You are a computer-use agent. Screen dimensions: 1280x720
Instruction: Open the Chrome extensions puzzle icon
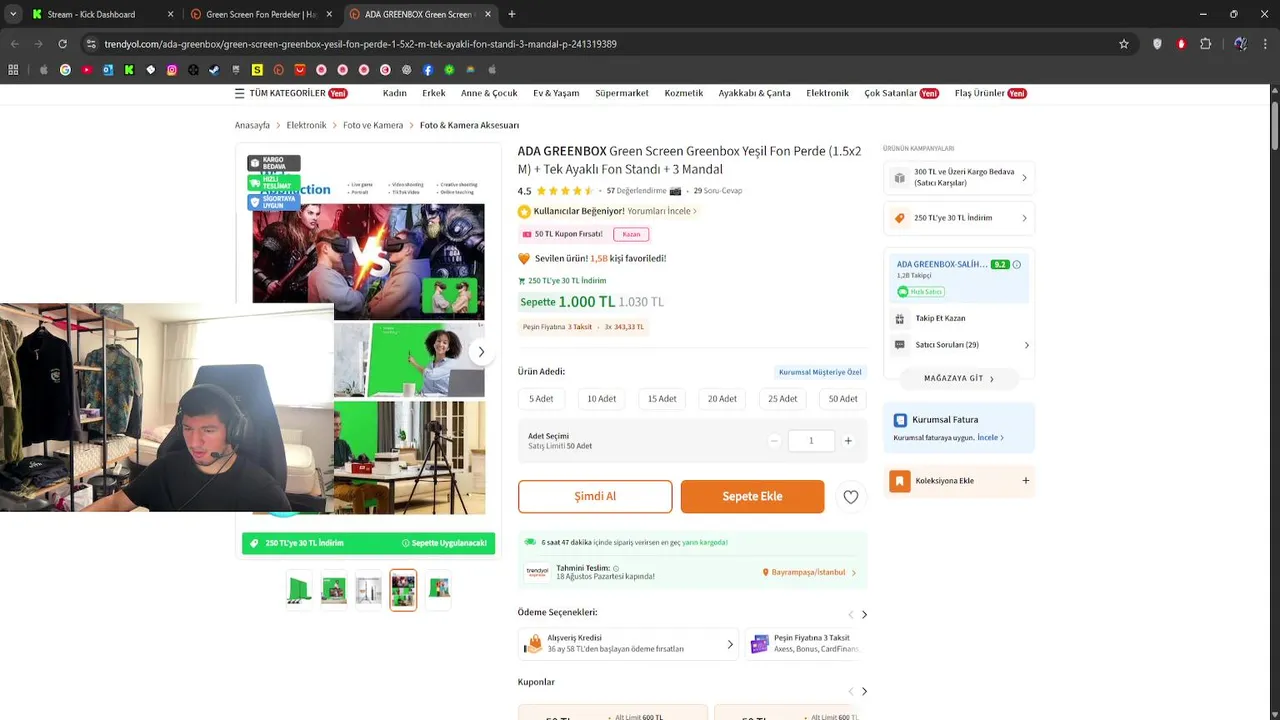(x=1206, y=44)
